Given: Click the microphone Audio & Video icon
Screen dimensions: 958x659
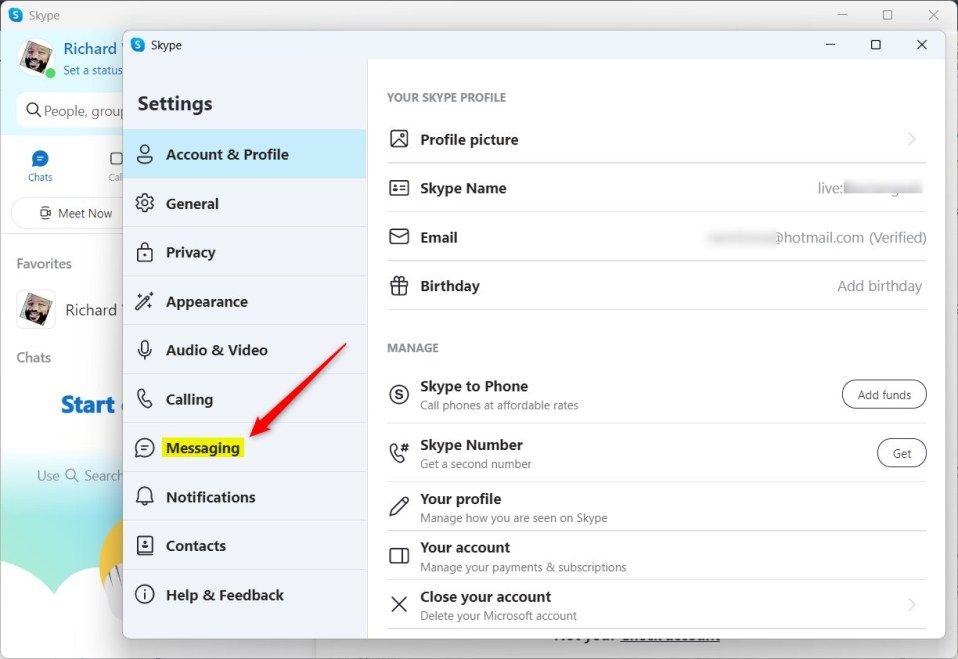Looking at the screenshot, I should 145,350.
